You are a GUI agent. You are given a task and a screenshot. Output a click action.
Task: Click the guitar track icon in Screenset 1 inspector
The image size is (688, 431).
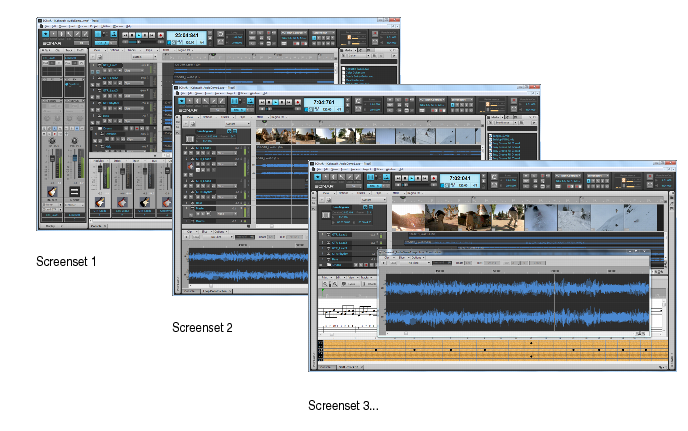coord(52,191)
